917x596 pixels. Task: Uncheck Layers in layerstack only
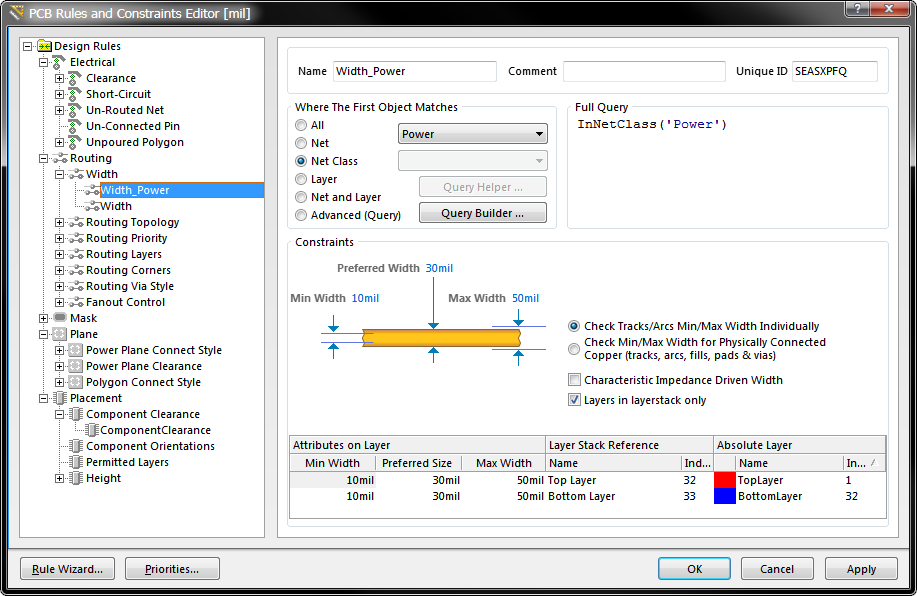pos(574,400)
